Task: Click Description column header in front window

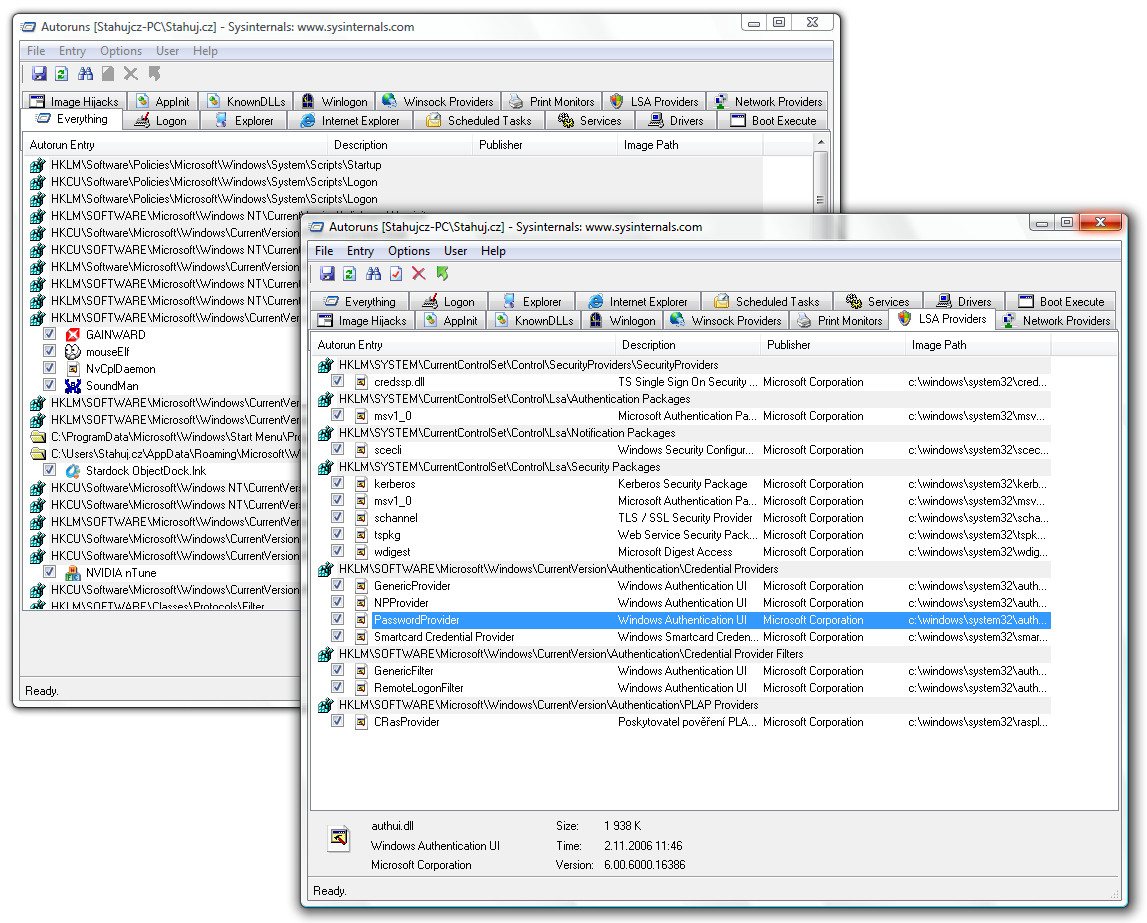Action: pos(688,344)
